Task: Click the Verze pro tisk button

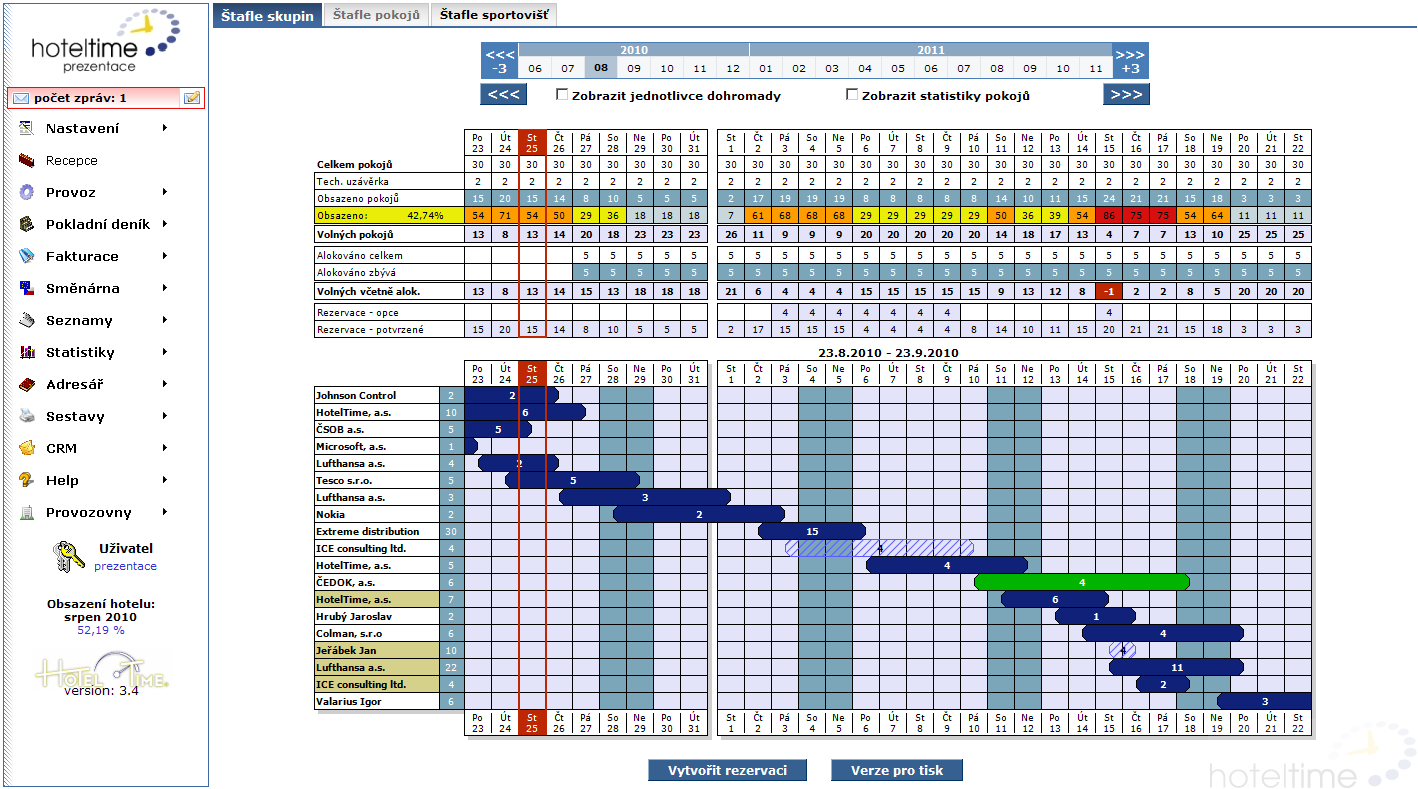Action: point(896,770)
